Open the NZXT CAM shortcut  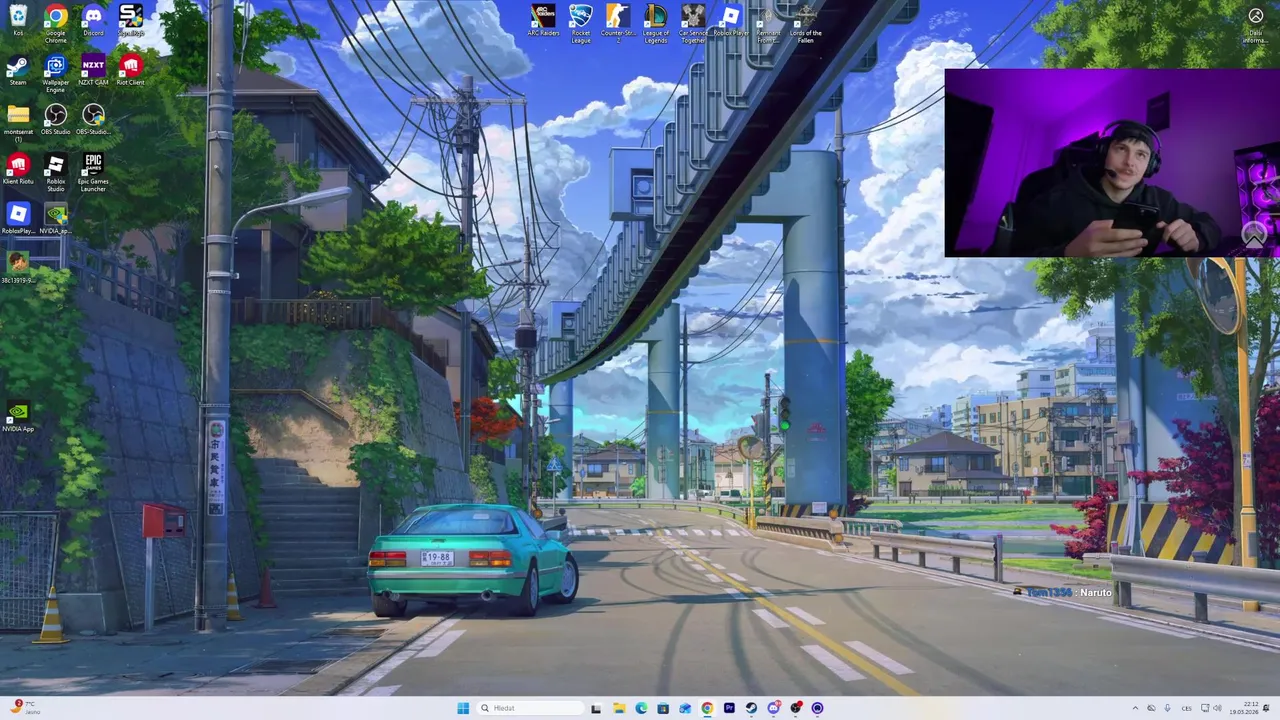[93, 71]
